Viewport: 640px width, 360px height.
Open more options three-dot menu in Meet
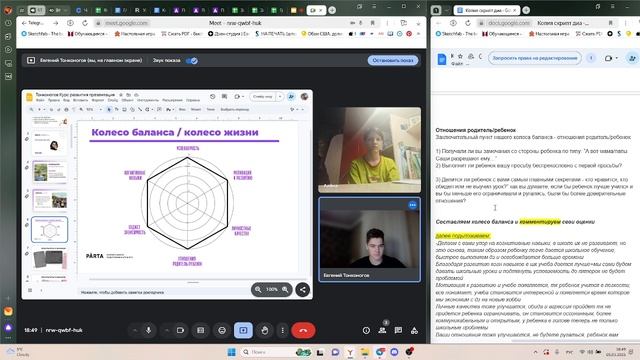coord(282,330)
